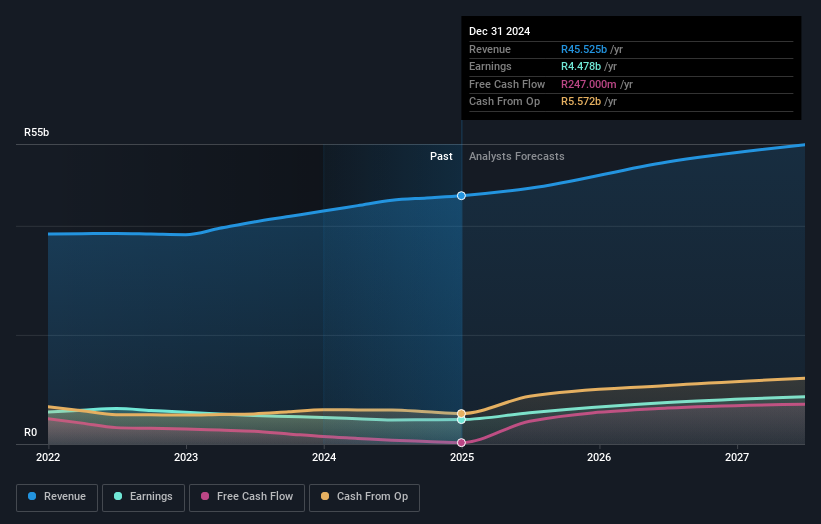The width and height of the screenshot is (821, 524).
Task: Toggle the Free Cash Flow legend series
Action: click(x=247, y=497)
